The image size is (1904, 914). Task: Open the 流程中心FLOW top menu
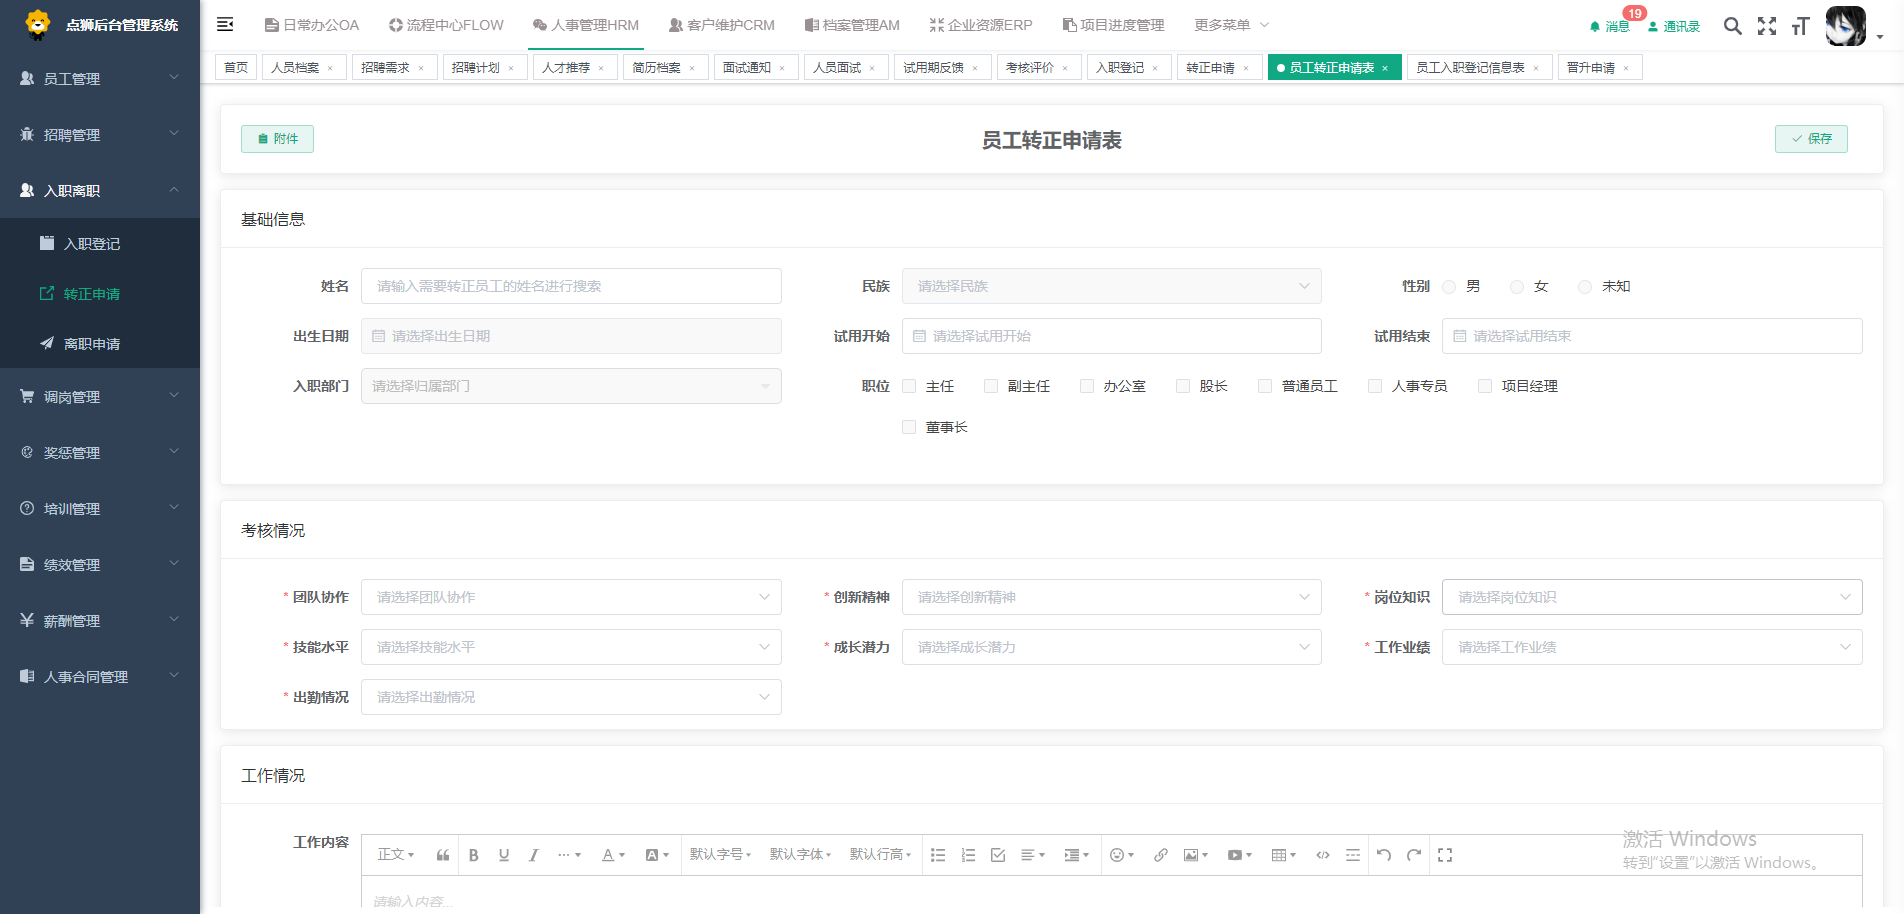coord(446,25)
